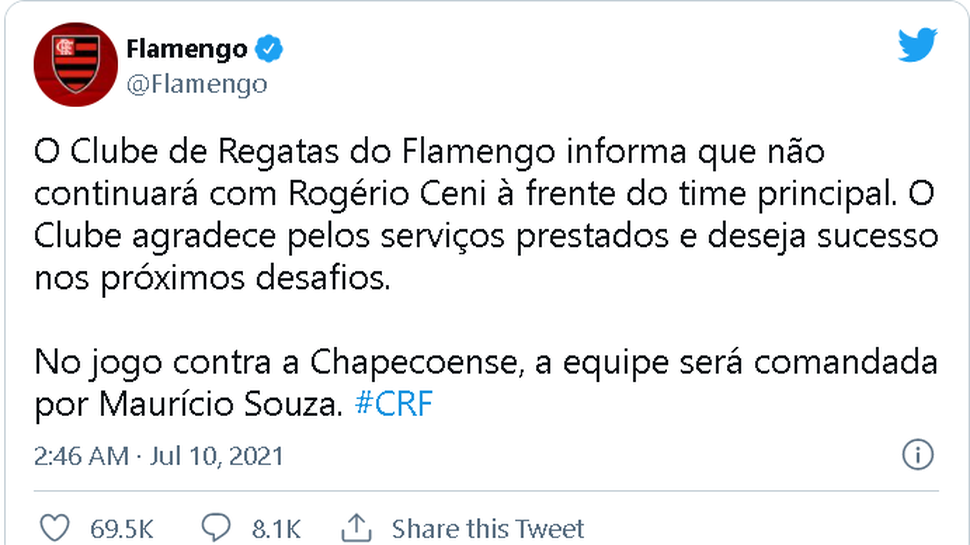Click the Jul 10, 2021 date
Viewport: 970px width, 545px height.
coord(217,457)
